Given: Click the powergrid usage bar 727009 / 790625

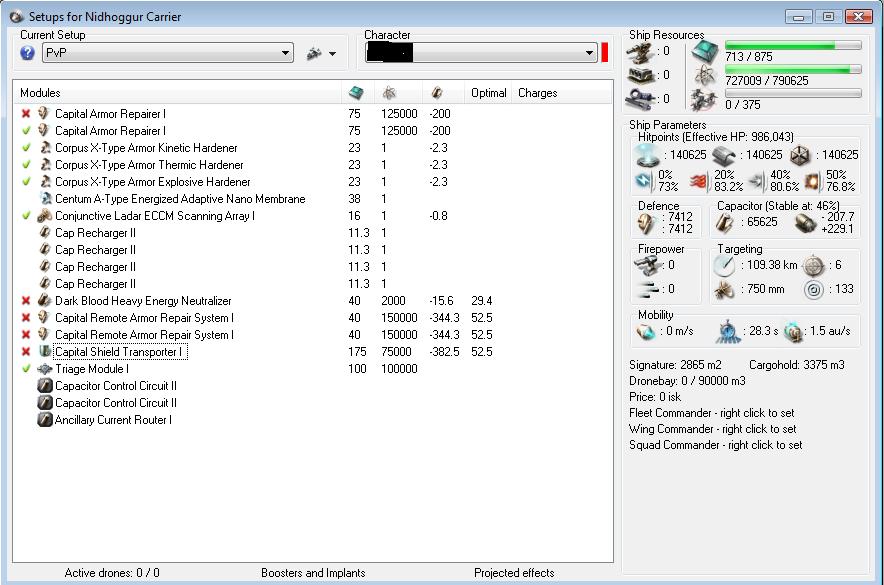Looking at the screenshot, I should [793, 69].
